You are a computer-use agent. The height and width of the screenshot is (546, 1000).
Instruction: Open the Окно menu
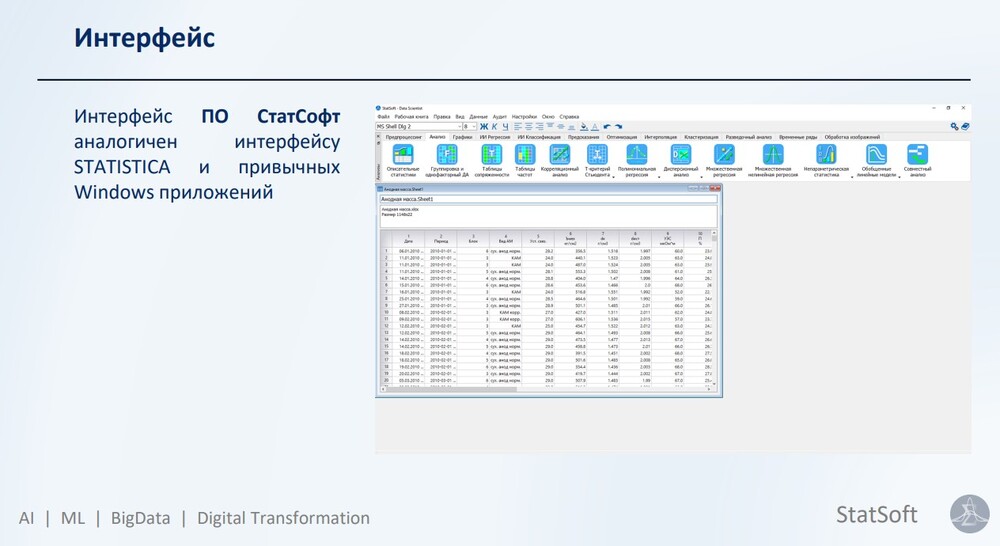548,117
